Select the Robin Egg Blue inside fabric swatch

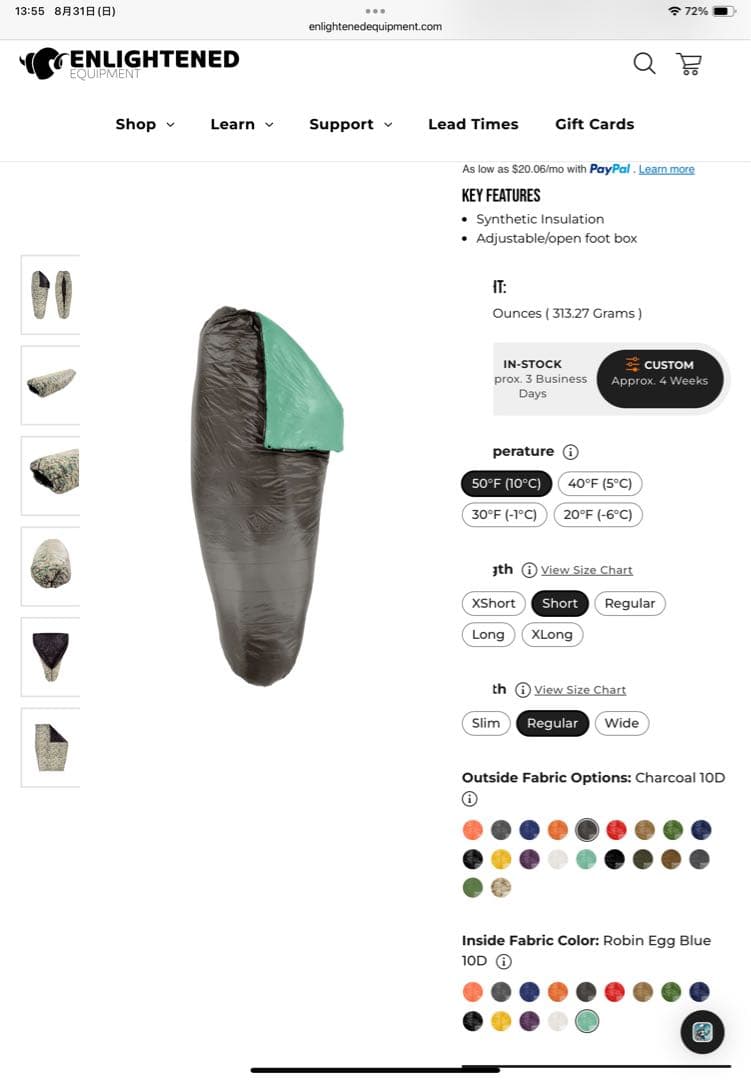586,1021
